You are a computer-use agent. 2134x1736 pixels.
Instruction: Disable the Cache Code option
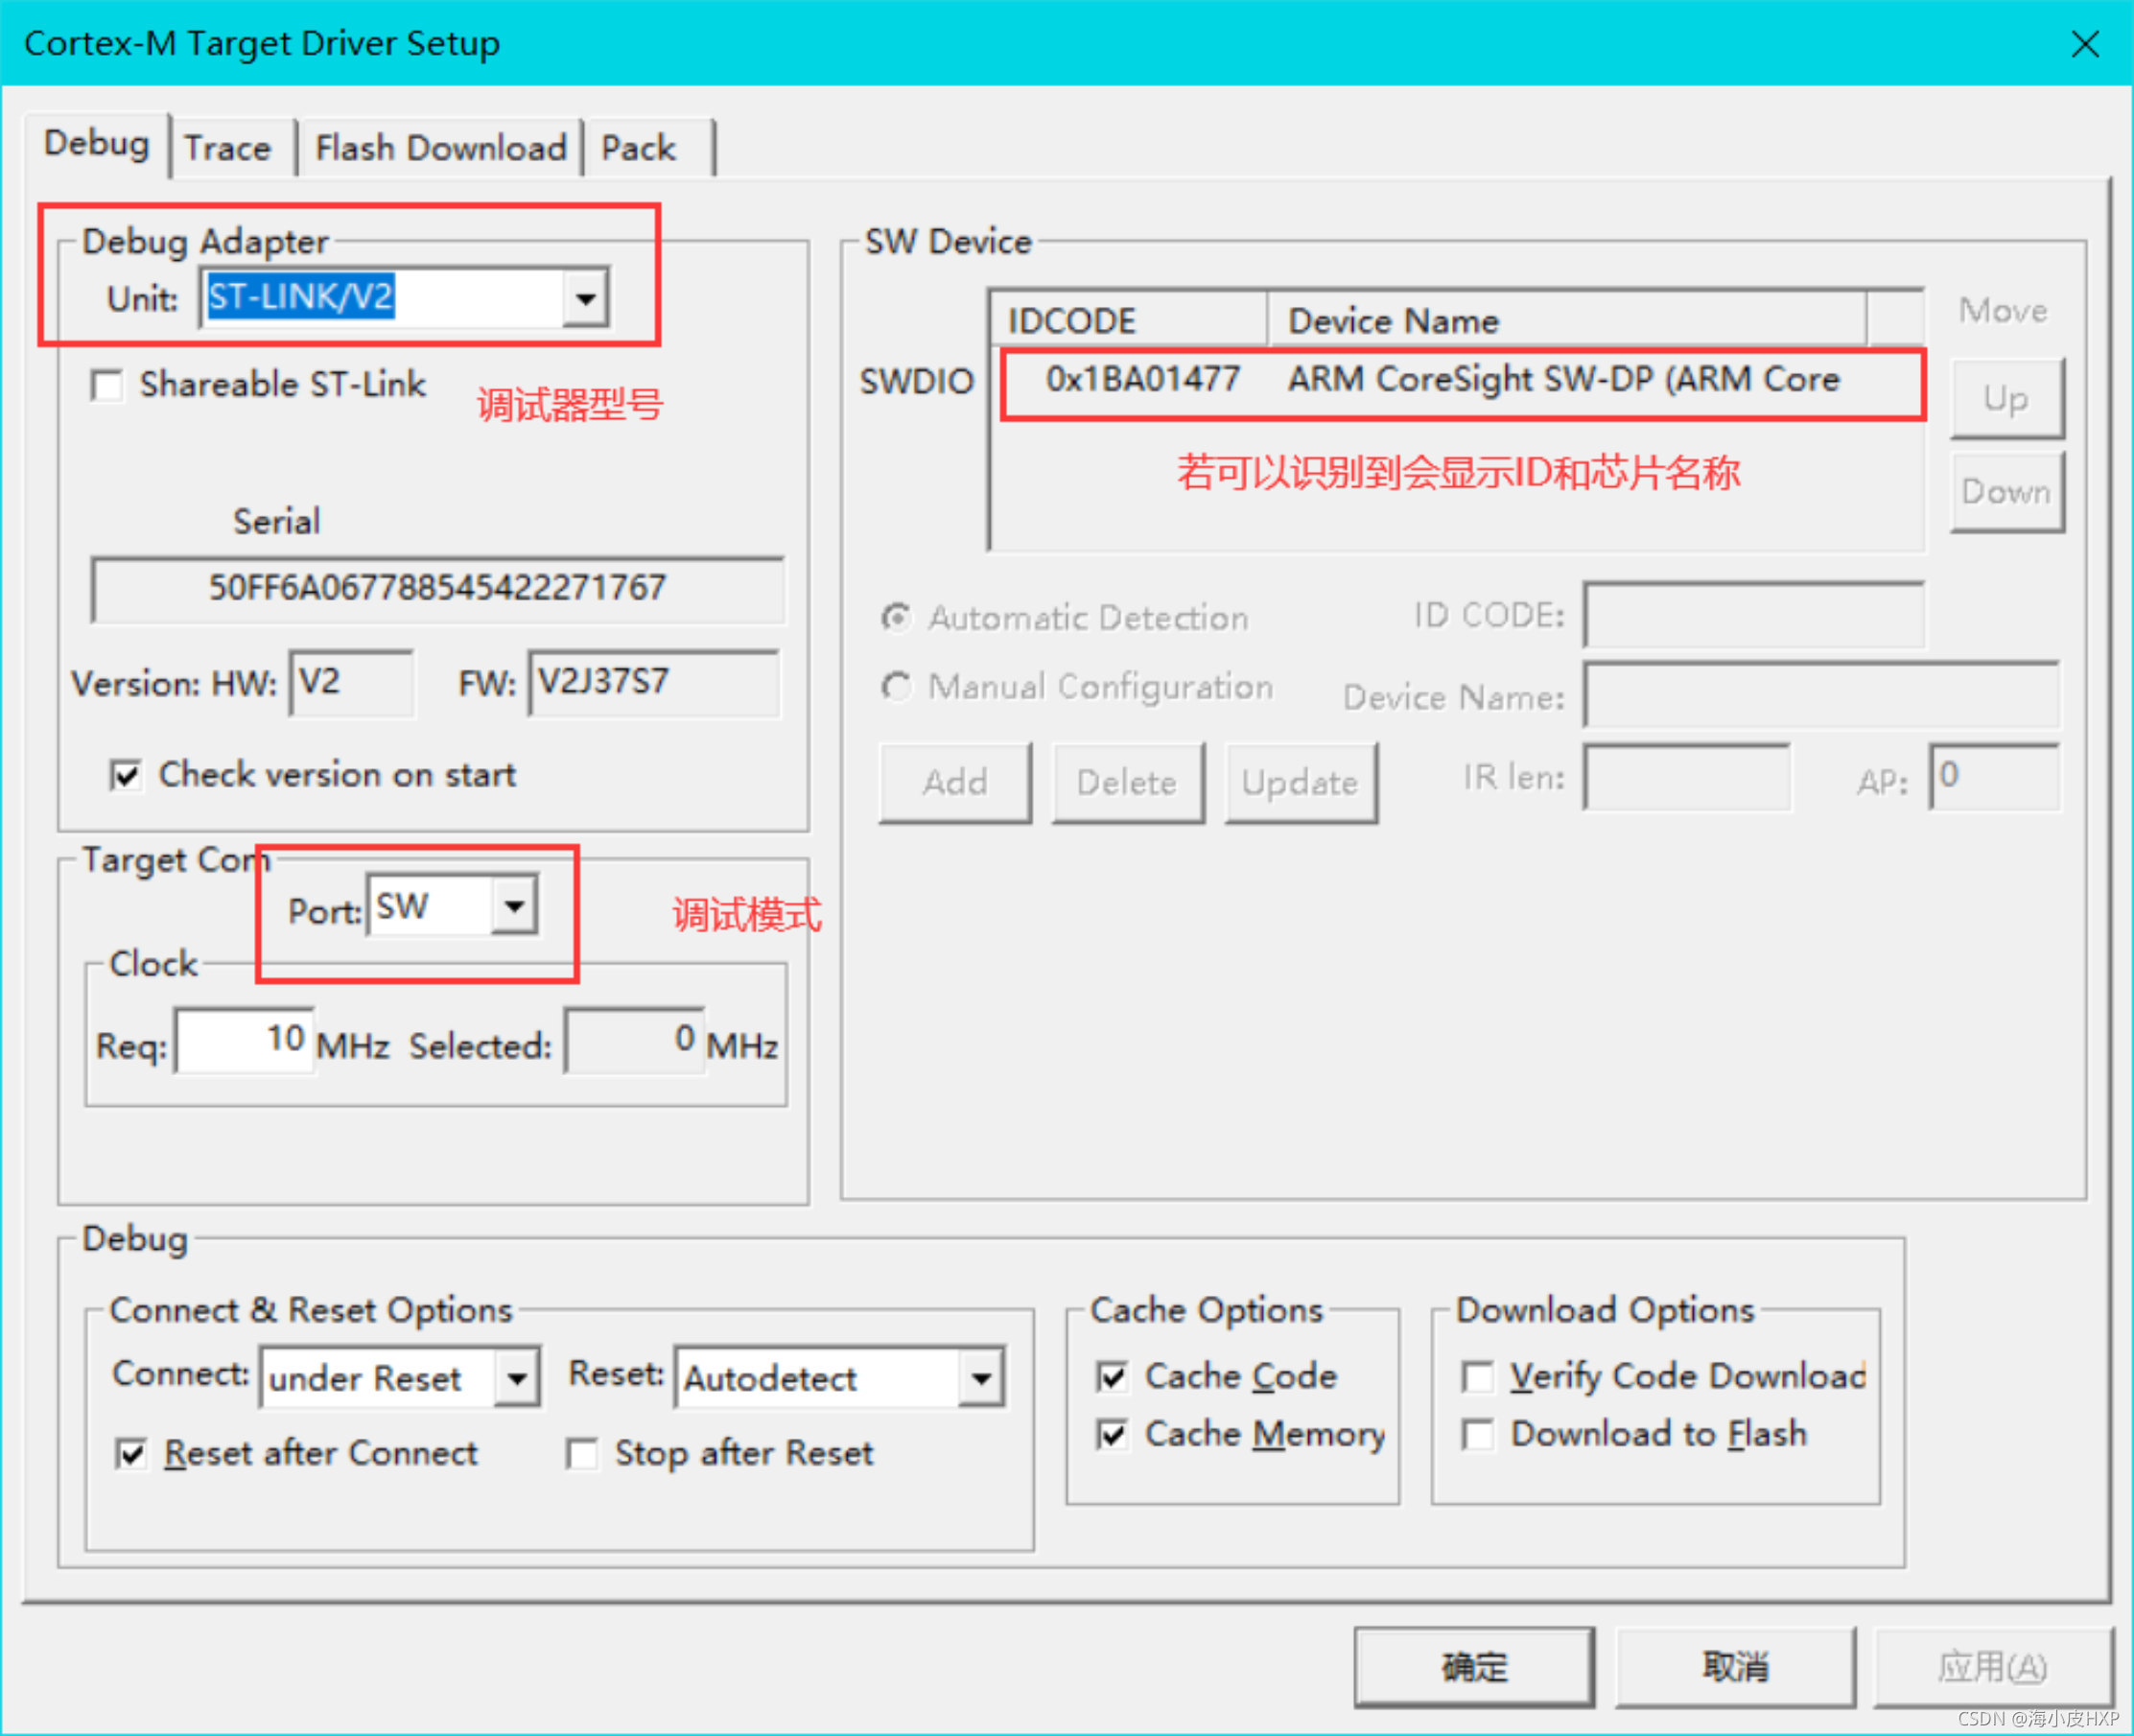1111,1377
